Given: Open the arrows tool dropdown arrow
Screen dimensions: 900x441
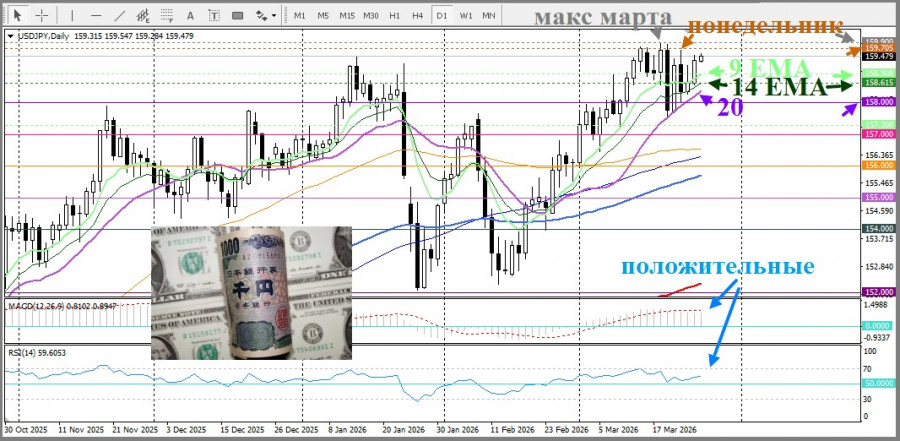Looking at the screenshot, I should (x=274, y=16).
